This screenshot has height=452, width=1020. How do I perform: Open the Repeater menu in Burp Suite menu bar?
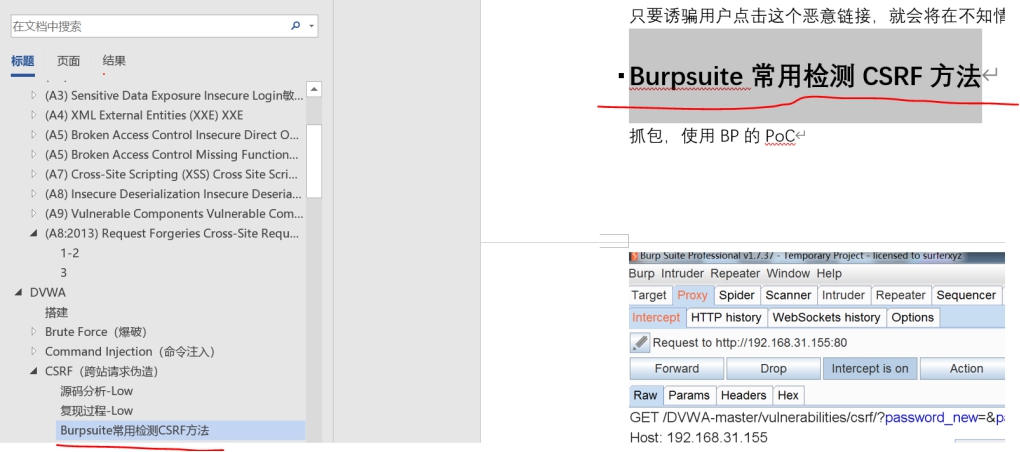(x=735, y=273)
